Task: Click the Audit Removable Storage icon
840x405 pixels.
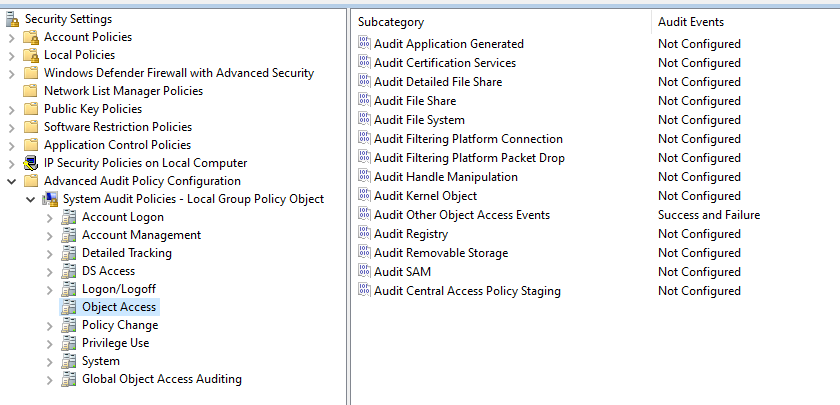Action: point(364,253)
